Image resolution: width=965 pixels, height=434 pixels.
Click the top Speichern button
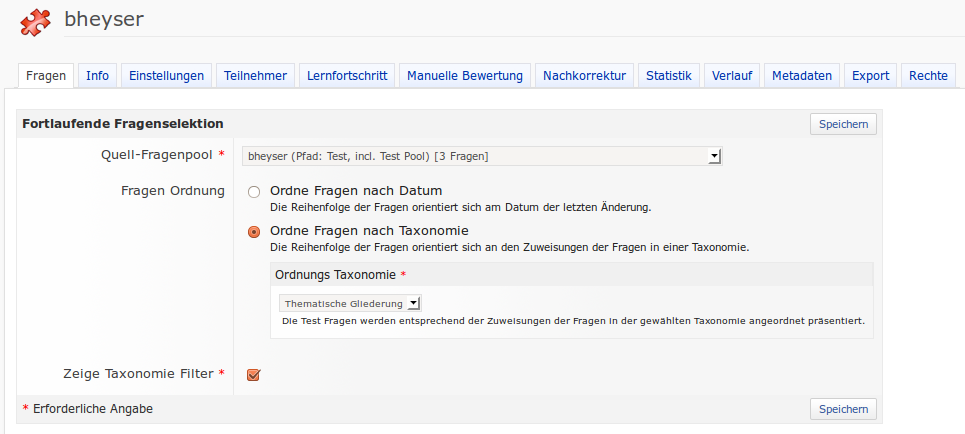click(843, 124)
